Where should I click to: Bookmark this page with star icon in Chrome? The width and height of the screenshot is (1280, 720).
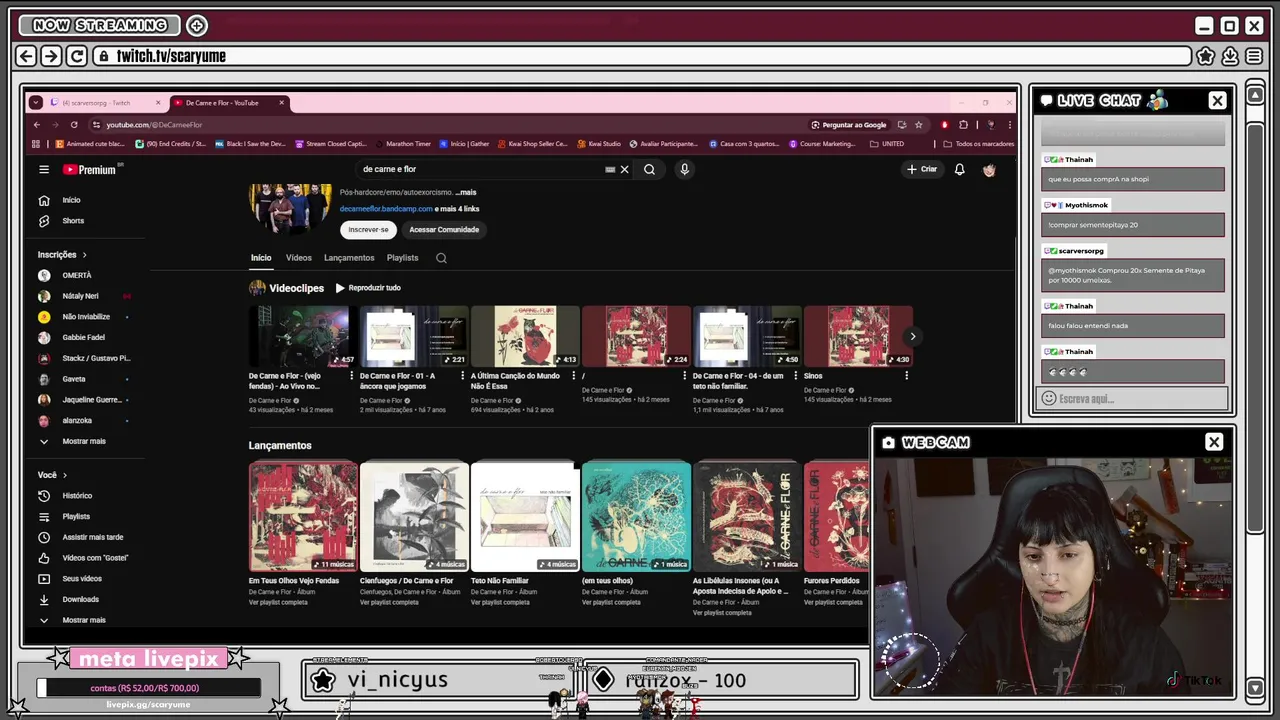click(918, 125)
